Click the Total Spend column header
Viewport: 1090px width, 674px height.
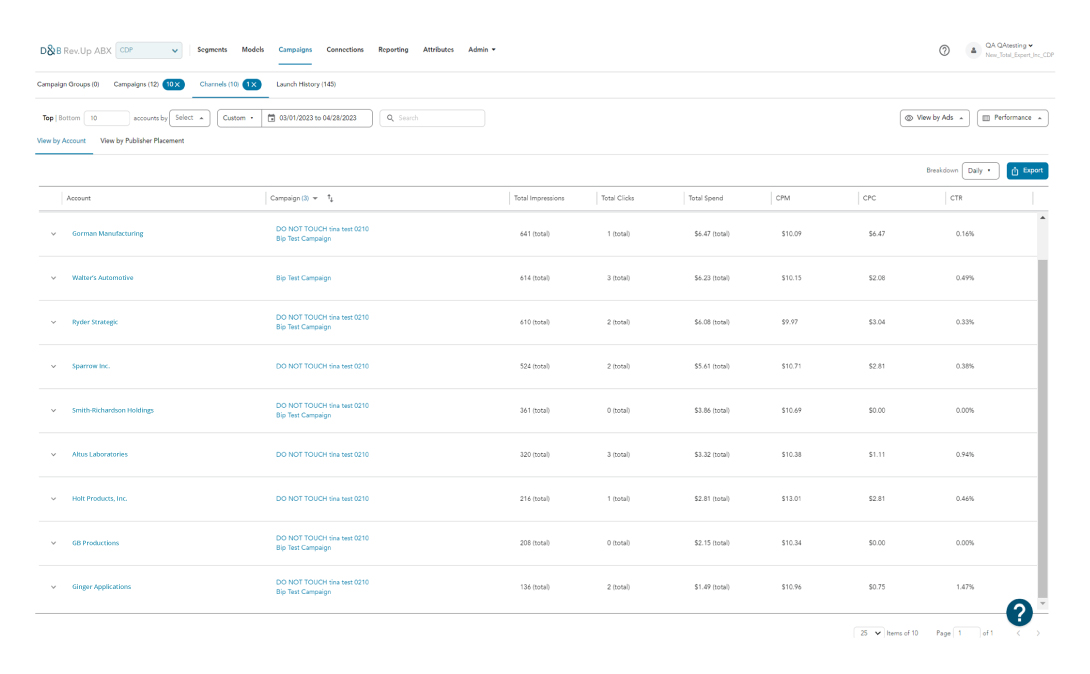[x=706, y=199]
